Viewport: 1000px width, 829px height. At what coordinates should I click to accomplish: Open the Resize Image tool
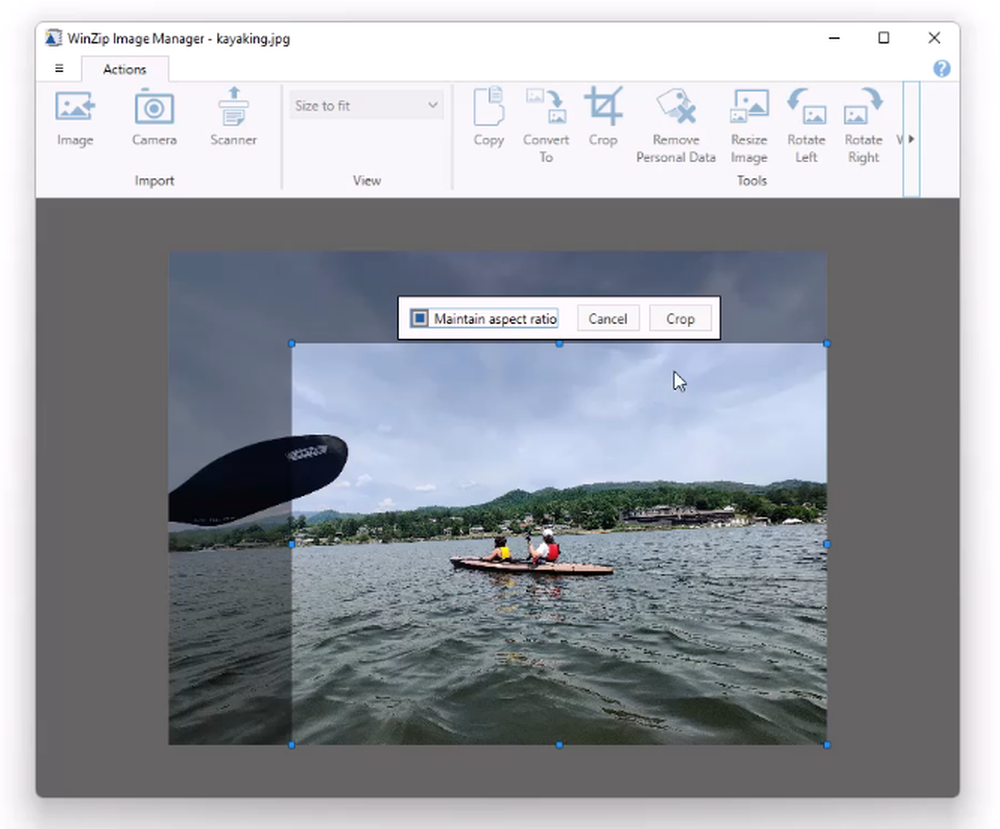click(749, 125)
